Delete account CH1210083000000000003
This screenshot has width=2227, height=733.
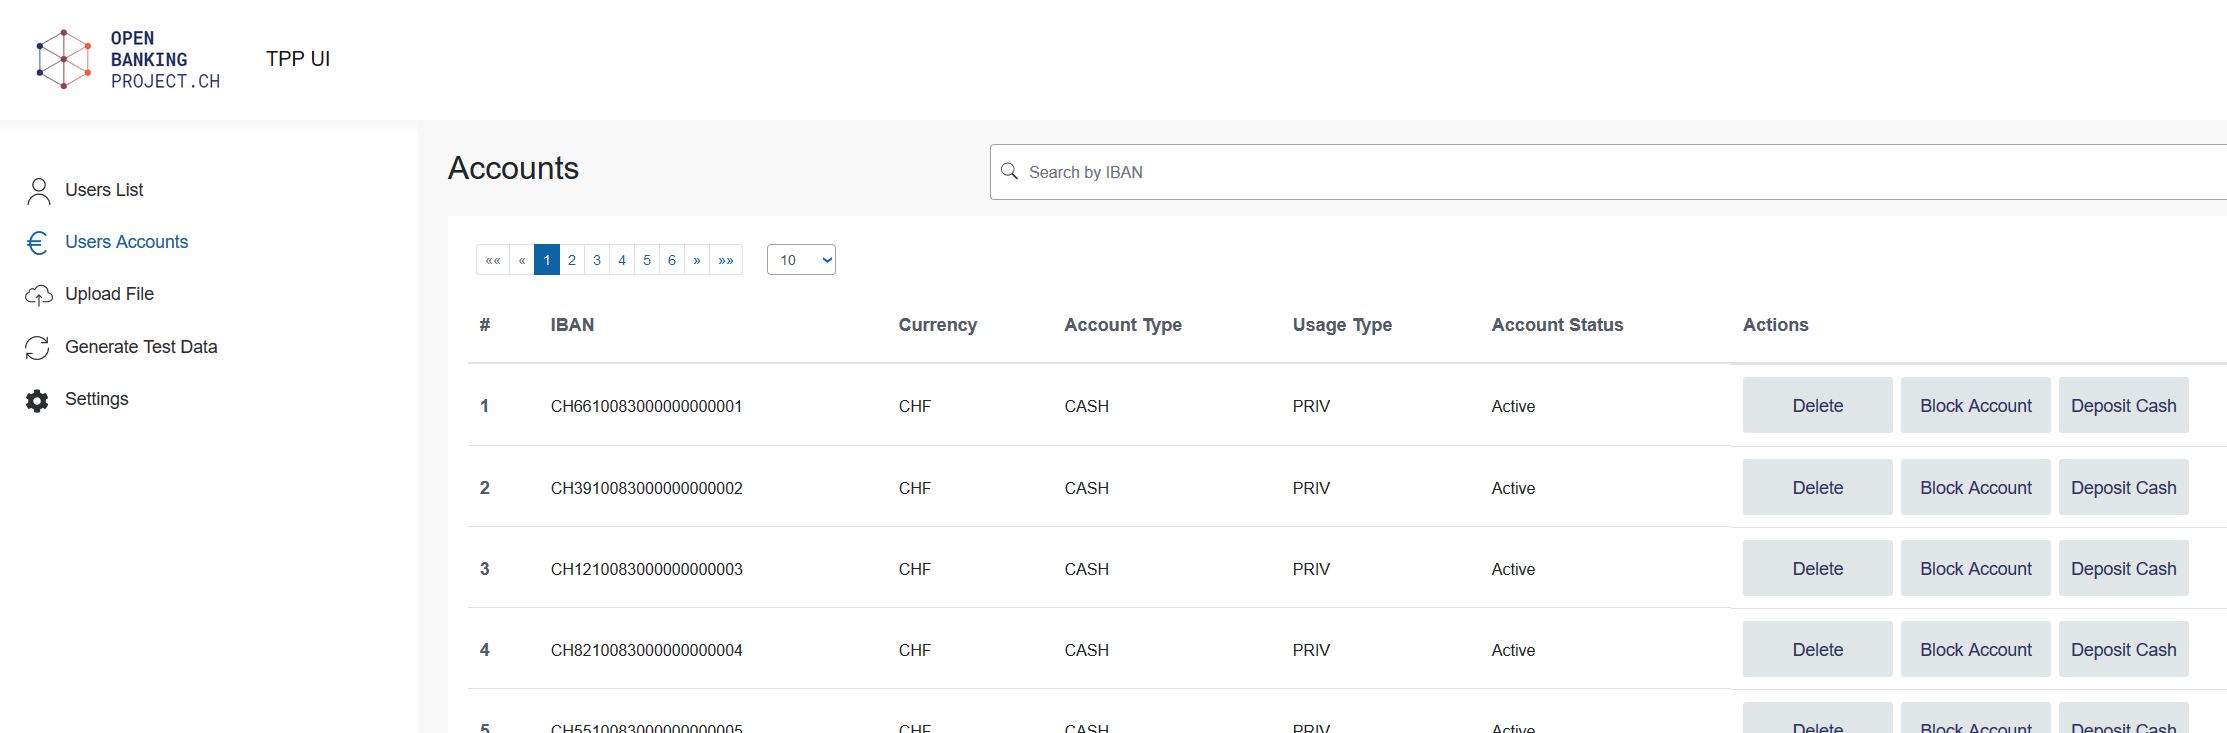click(x=1818, y=568)
